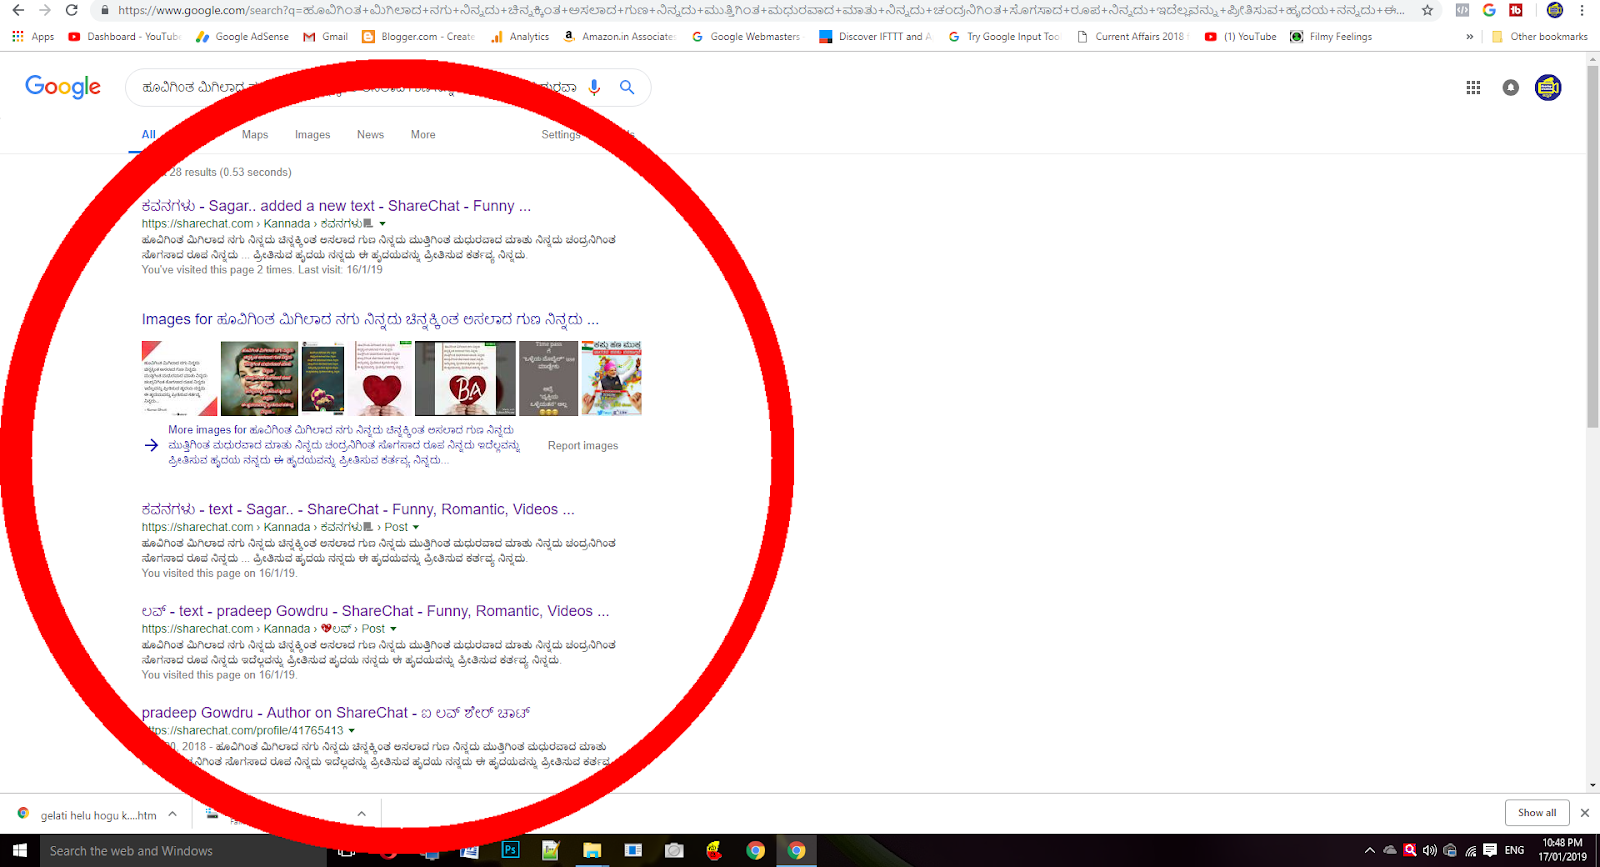Viewport: 1600px width, 867px height.
Task: Expand the dropdown arrow after the heart 'Post' URL
Action: 393,629
